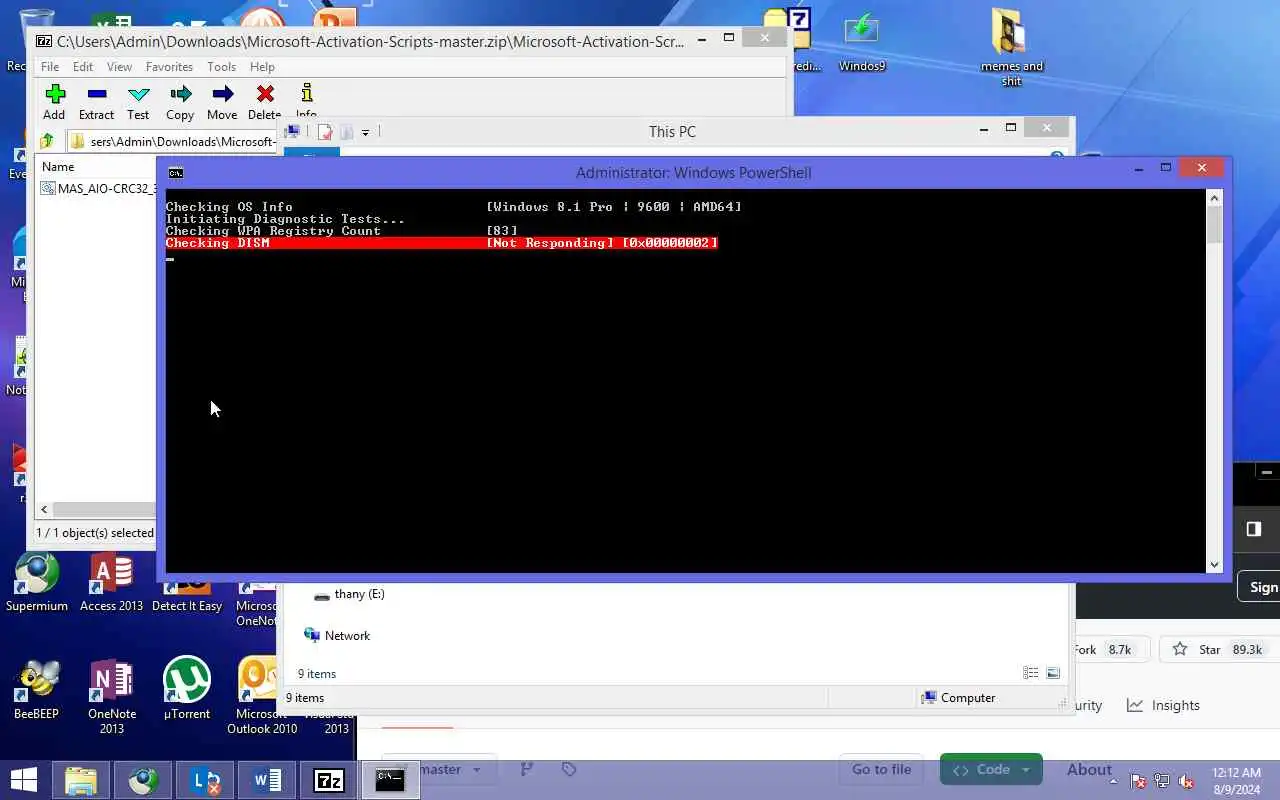Click the browser side panel icon
This screenshot has height=800, width=1280.
[x=1254, y=529]
